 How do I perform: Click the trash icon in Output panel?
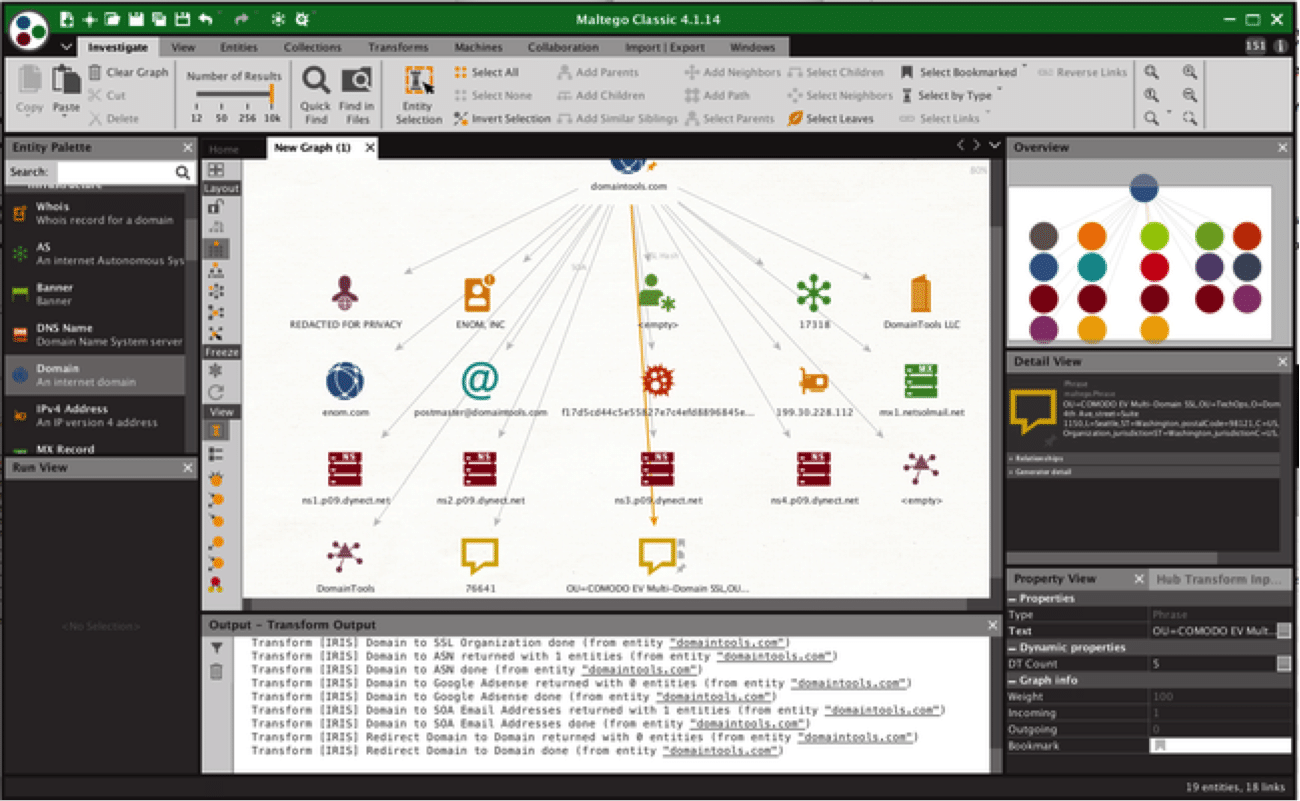(216, 671)
